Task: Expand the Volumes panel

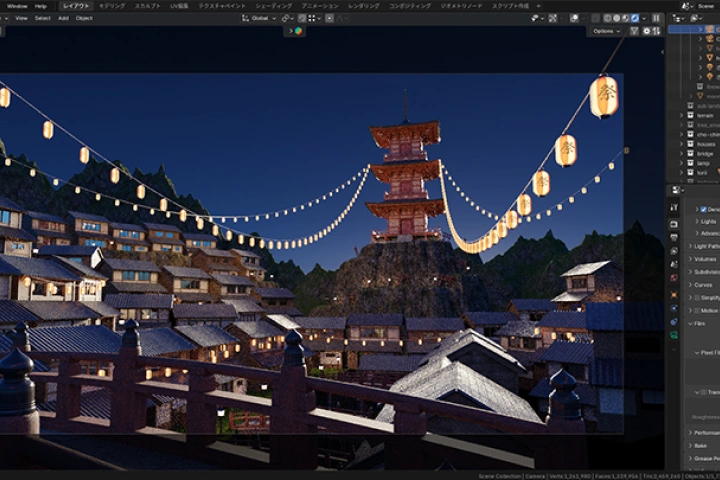Action: click(x=705, y=258)
